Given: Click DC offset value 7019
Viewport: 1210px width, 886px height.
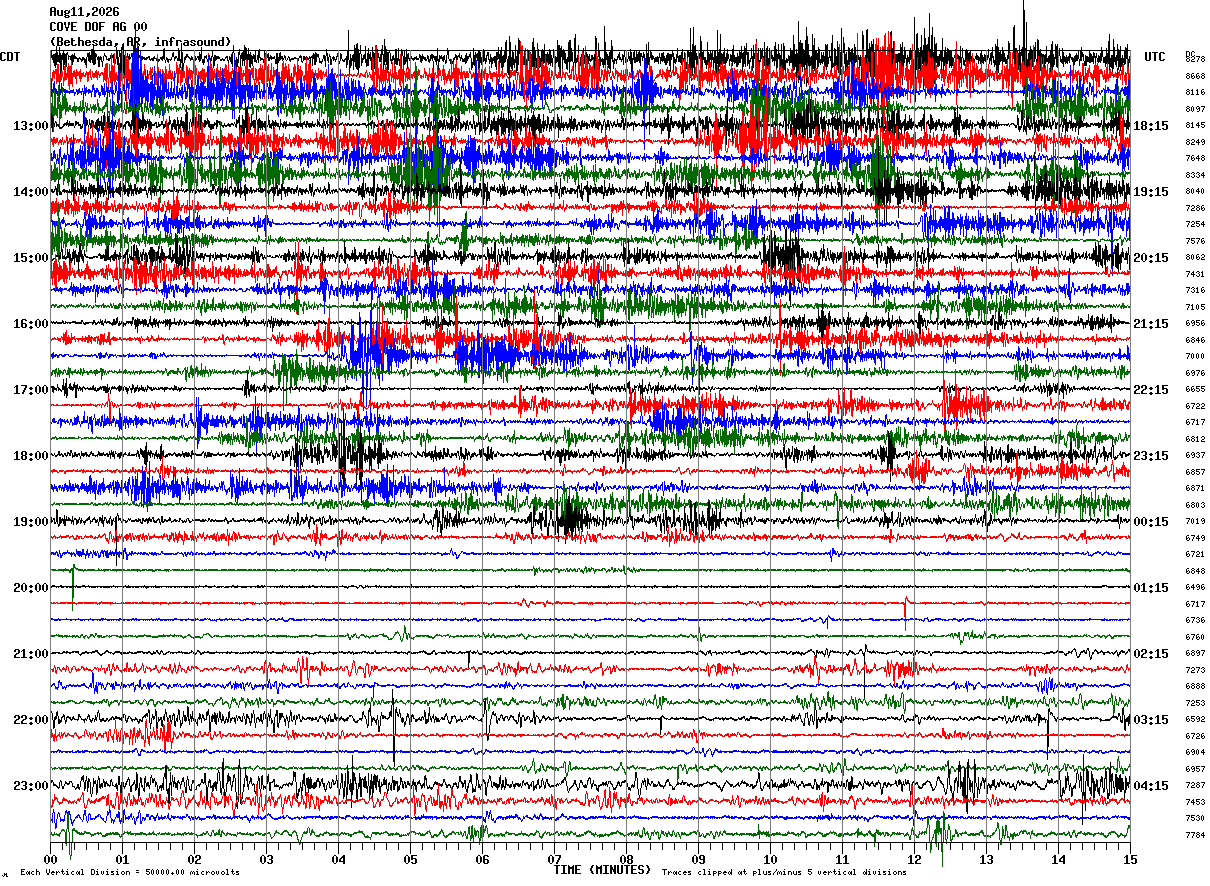Looking at the screenshot, I should 1195,521.
